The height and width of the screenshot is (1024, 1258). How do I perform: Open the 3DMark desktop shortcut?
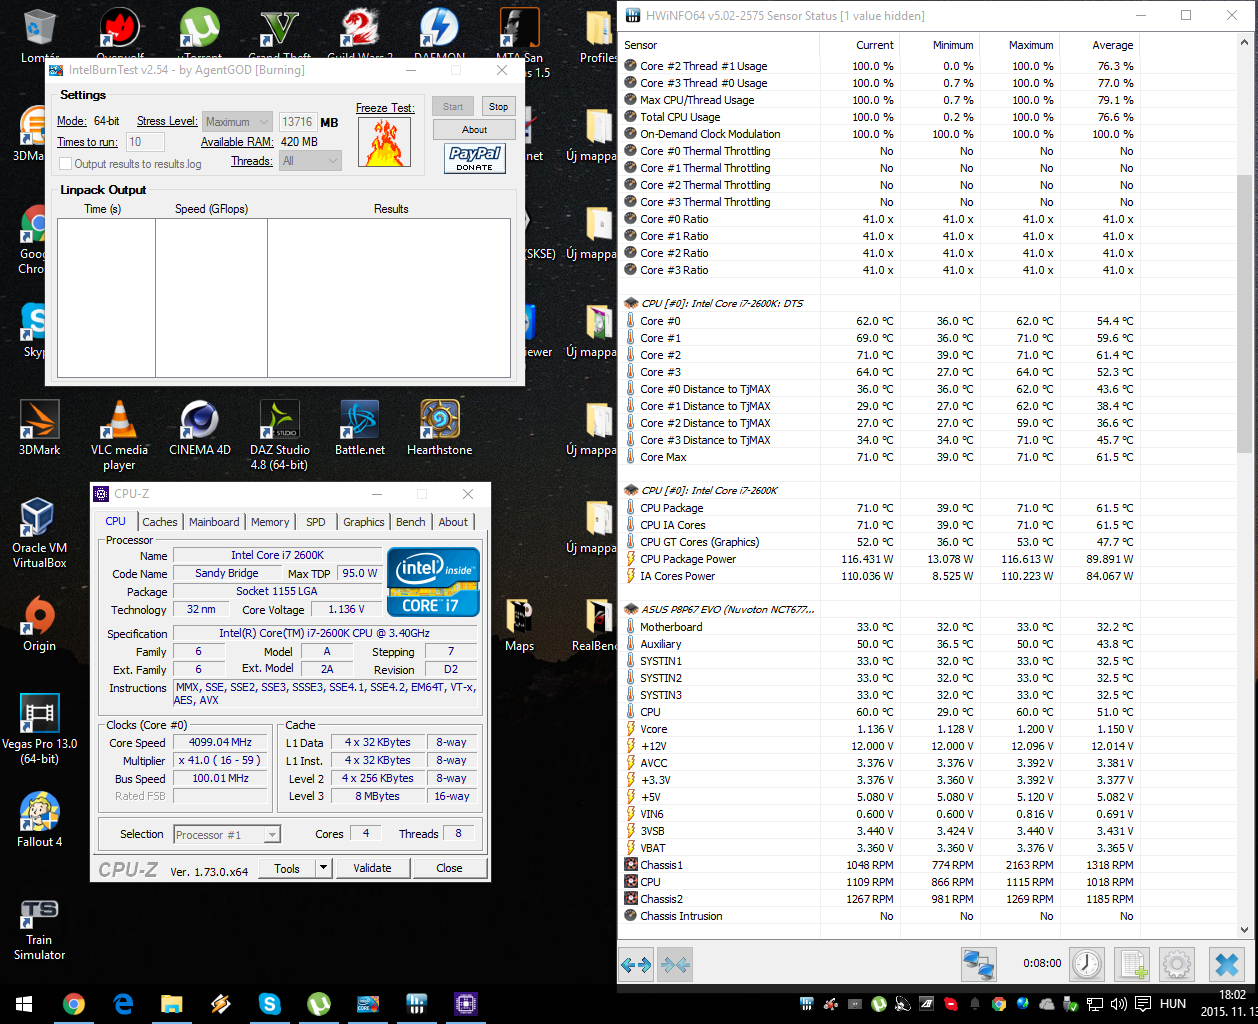click(x=39, y=428)
